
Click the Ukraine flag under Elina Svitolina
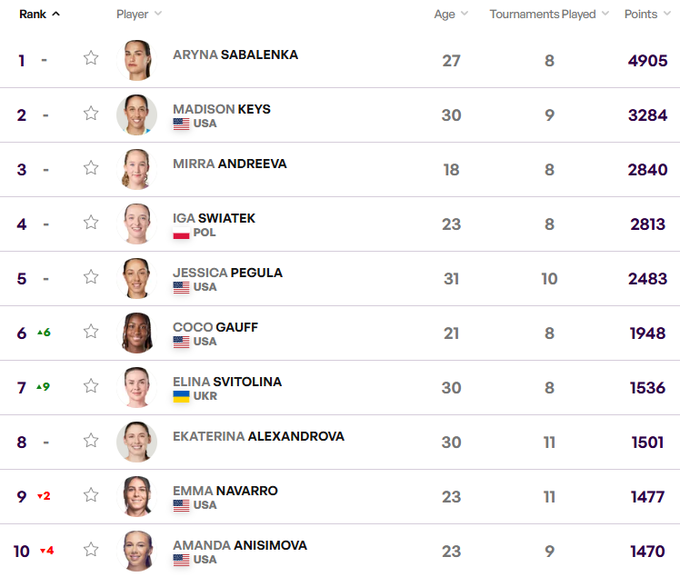pos(181,396)
